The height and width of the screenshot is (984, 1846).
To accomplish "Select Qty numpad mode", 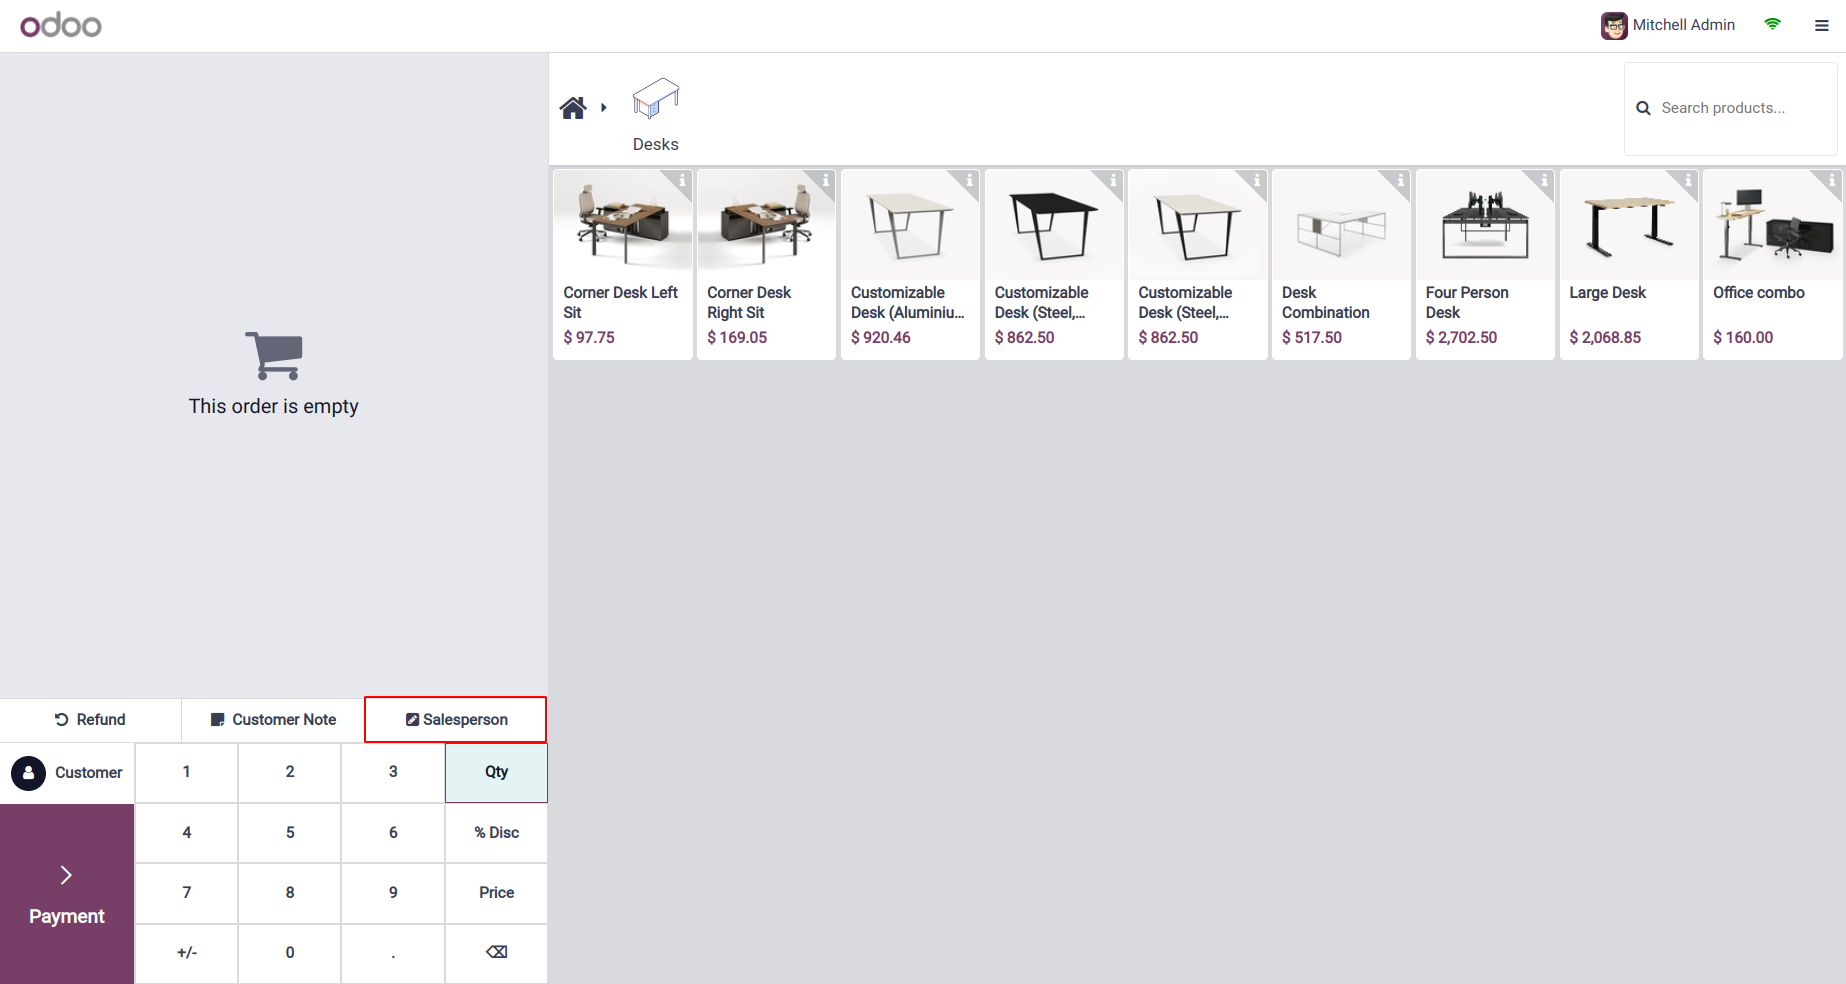I will (x=496, y=772).
